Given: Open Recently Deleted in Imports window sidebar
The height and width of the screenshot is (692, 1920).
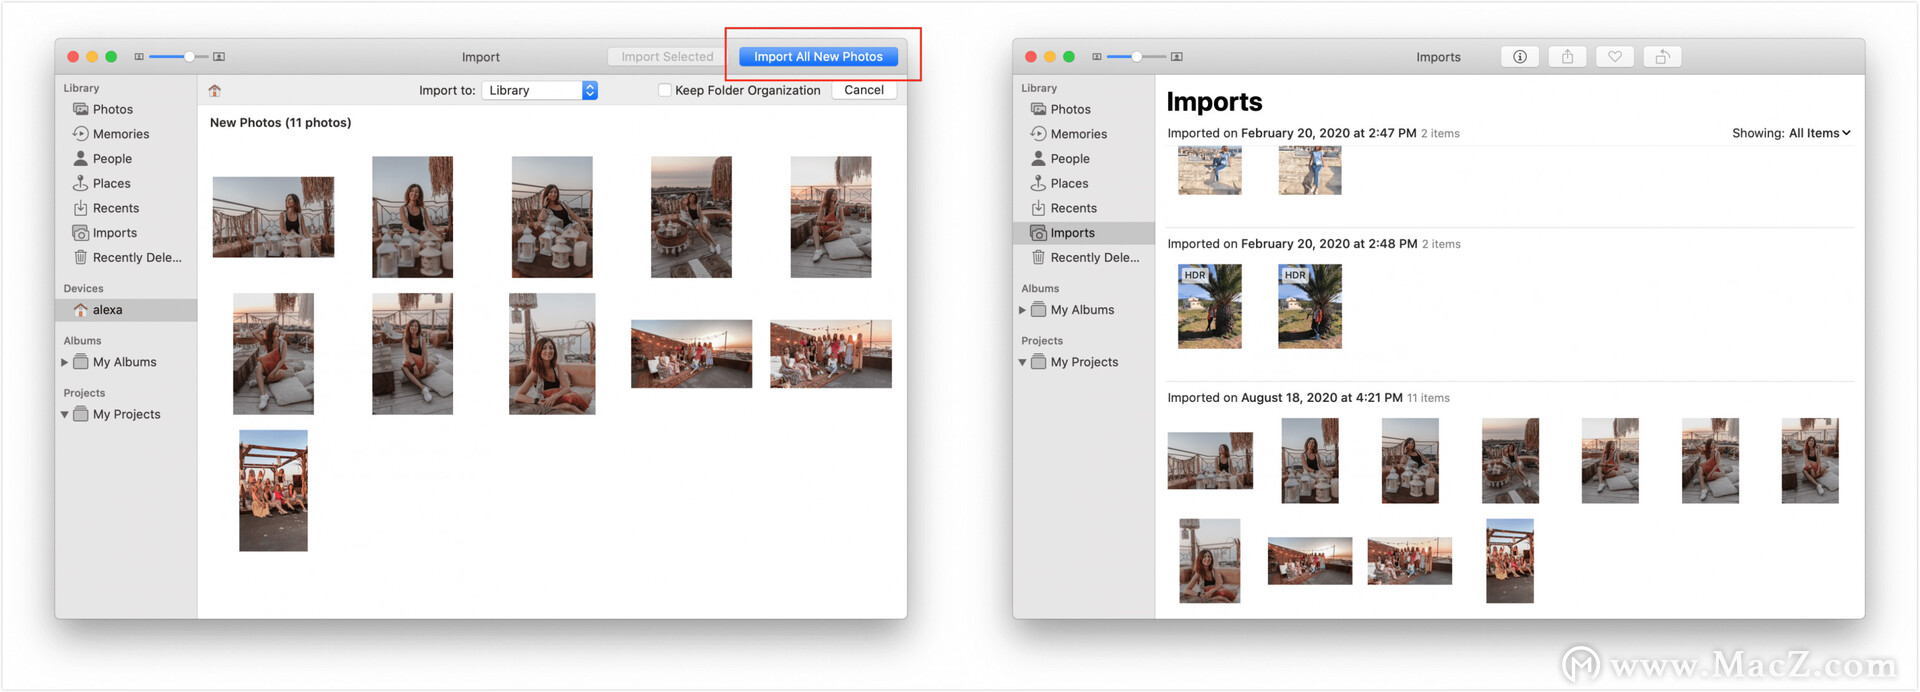Looking at the screenshot, I should coord(1084,258).
